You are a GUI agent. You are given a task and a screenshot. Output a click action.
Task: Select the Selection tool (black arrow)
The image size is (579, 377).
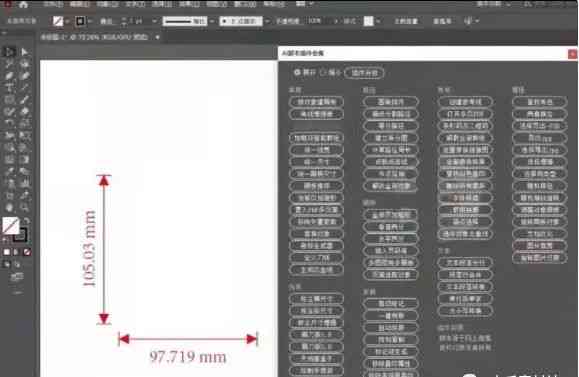tap(9, 52)
